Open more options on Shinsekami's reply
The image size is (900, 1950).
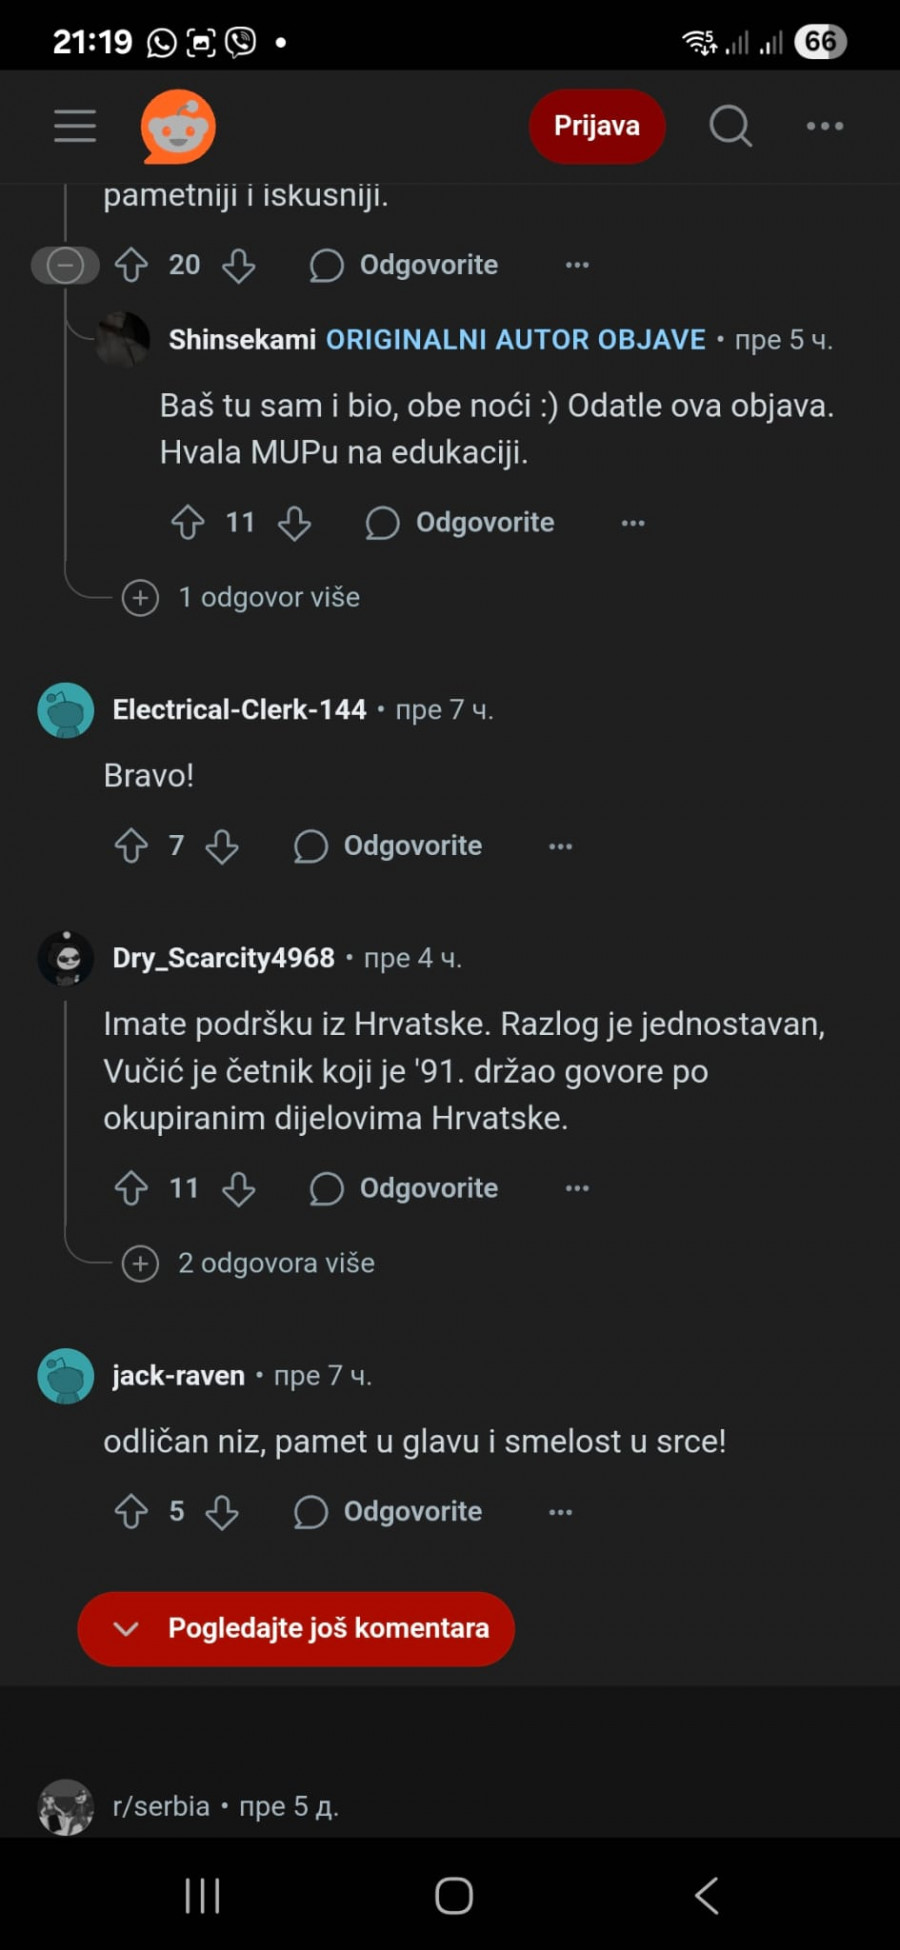tap(633, 522)
